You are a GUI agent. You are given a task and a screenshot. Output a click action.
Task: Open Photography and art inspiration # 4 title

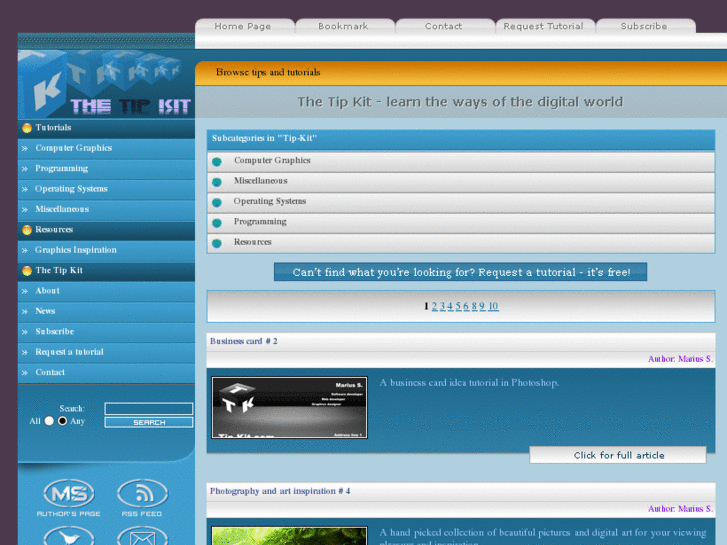280,491
